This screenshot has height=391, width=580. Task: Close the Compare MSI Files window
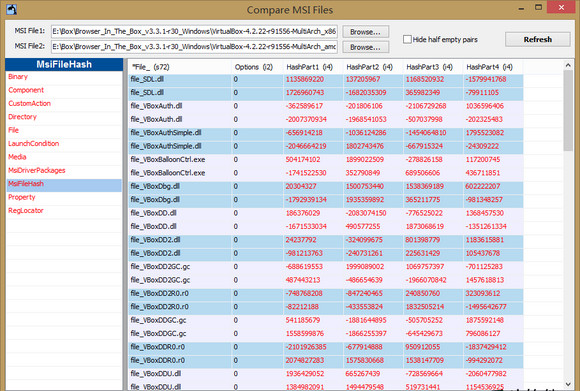(x=562, y=7)
